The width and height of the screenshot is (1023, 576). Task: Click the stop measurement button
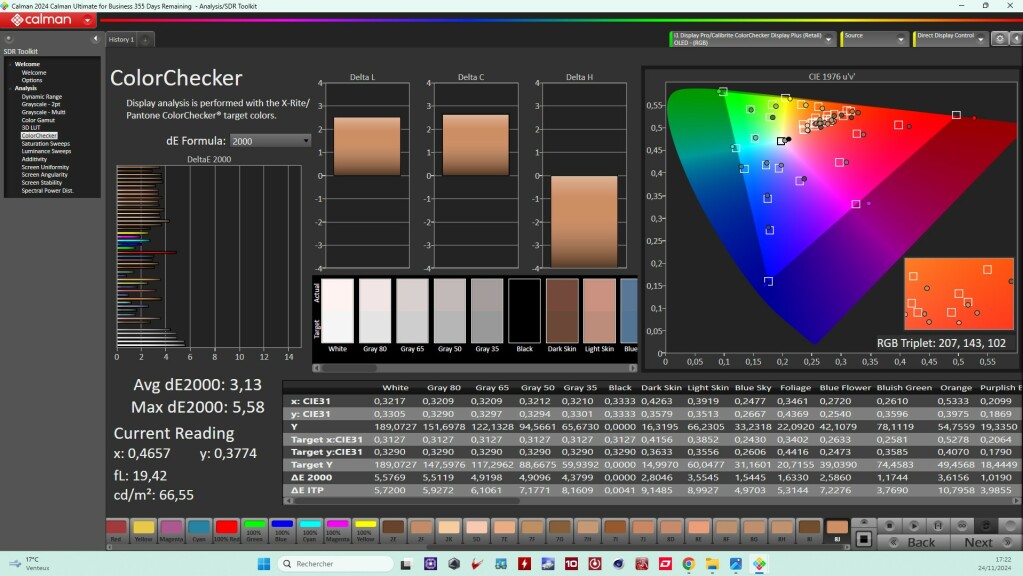point(889,526)
